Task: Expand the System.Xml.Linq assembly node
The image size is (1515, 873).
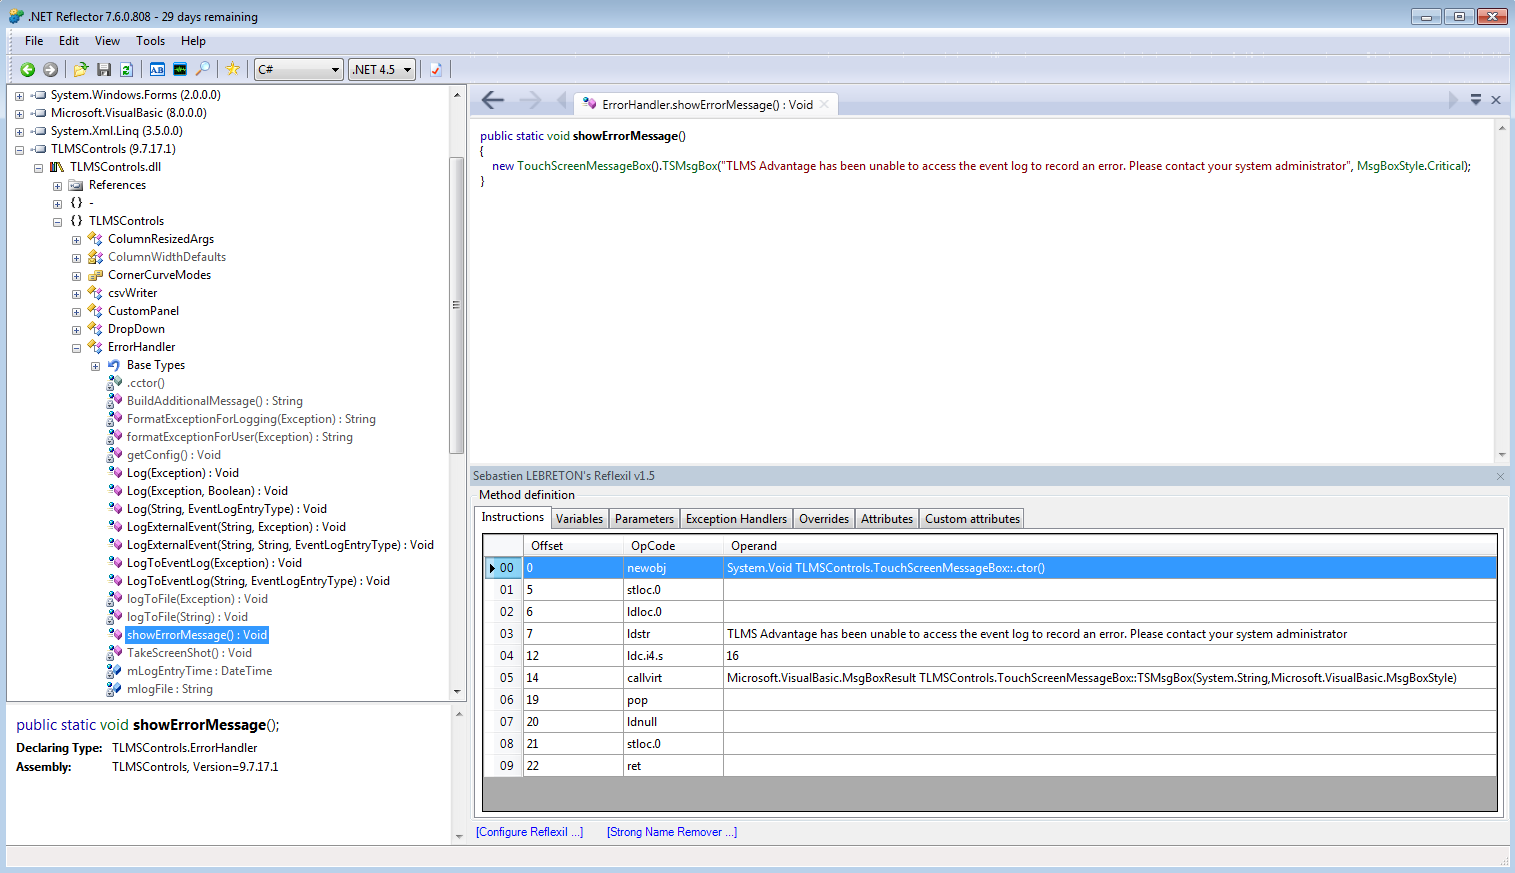Action: 19,132
